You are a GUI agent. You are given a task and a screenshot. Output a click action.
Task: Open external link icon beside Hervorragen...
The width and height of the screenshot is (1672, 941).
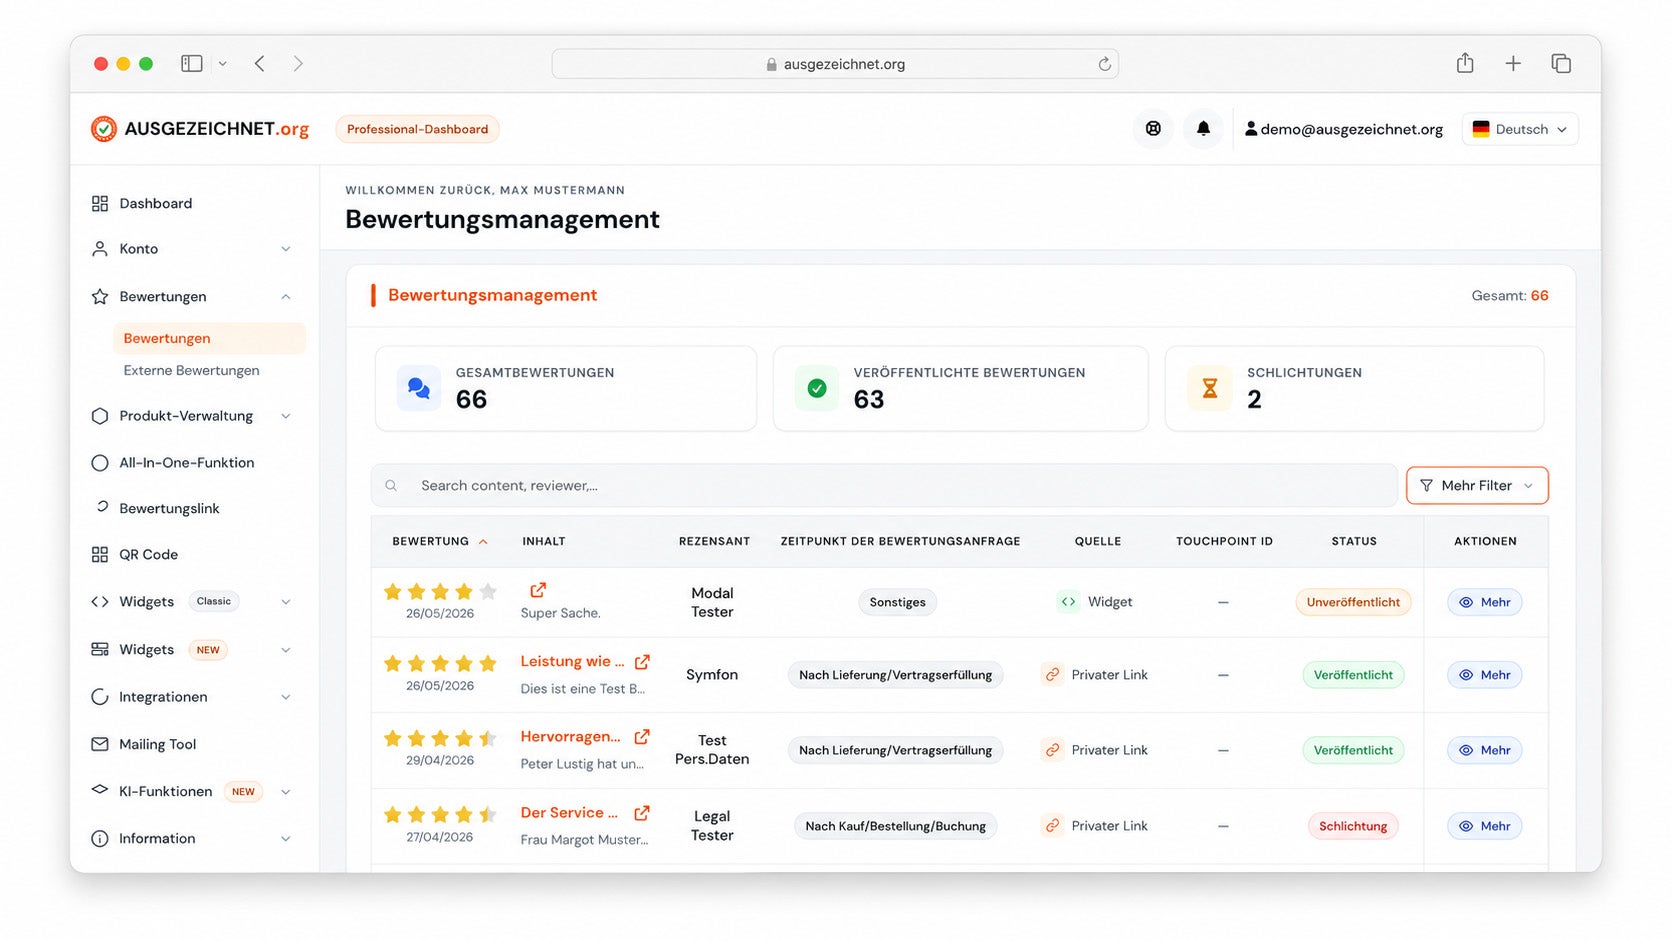tap(642, 737)
